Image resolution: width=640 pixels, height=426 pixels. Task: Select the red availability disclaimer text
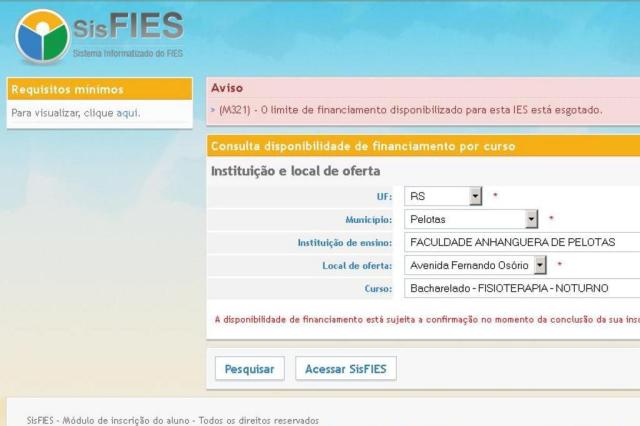coord(427,320)
